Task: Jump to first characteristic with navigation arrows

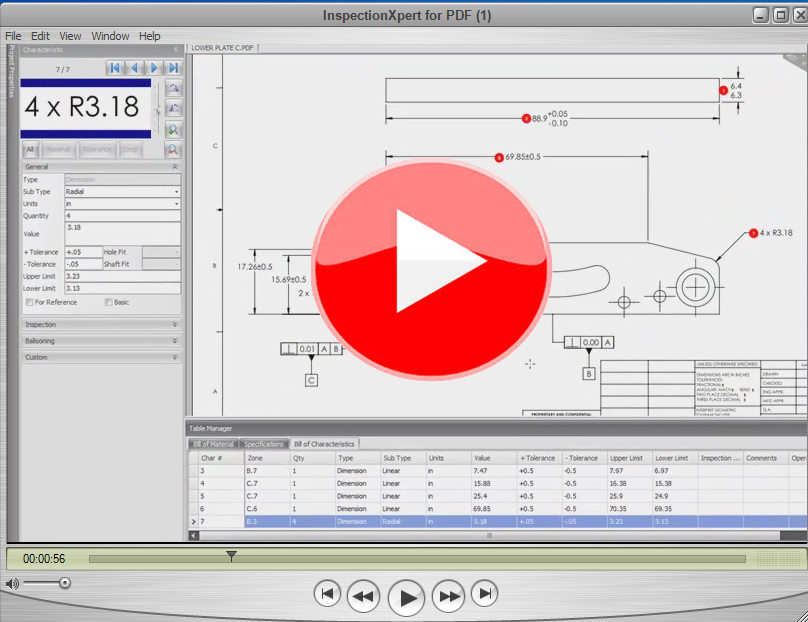Action: (x=115, y=68)
